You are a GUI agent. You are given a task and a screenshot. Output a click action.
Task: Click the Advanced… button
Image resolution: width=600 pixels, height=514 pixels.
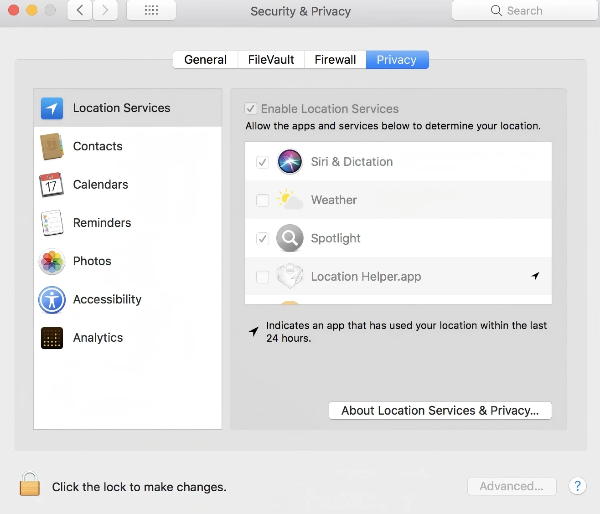point(512,486)
